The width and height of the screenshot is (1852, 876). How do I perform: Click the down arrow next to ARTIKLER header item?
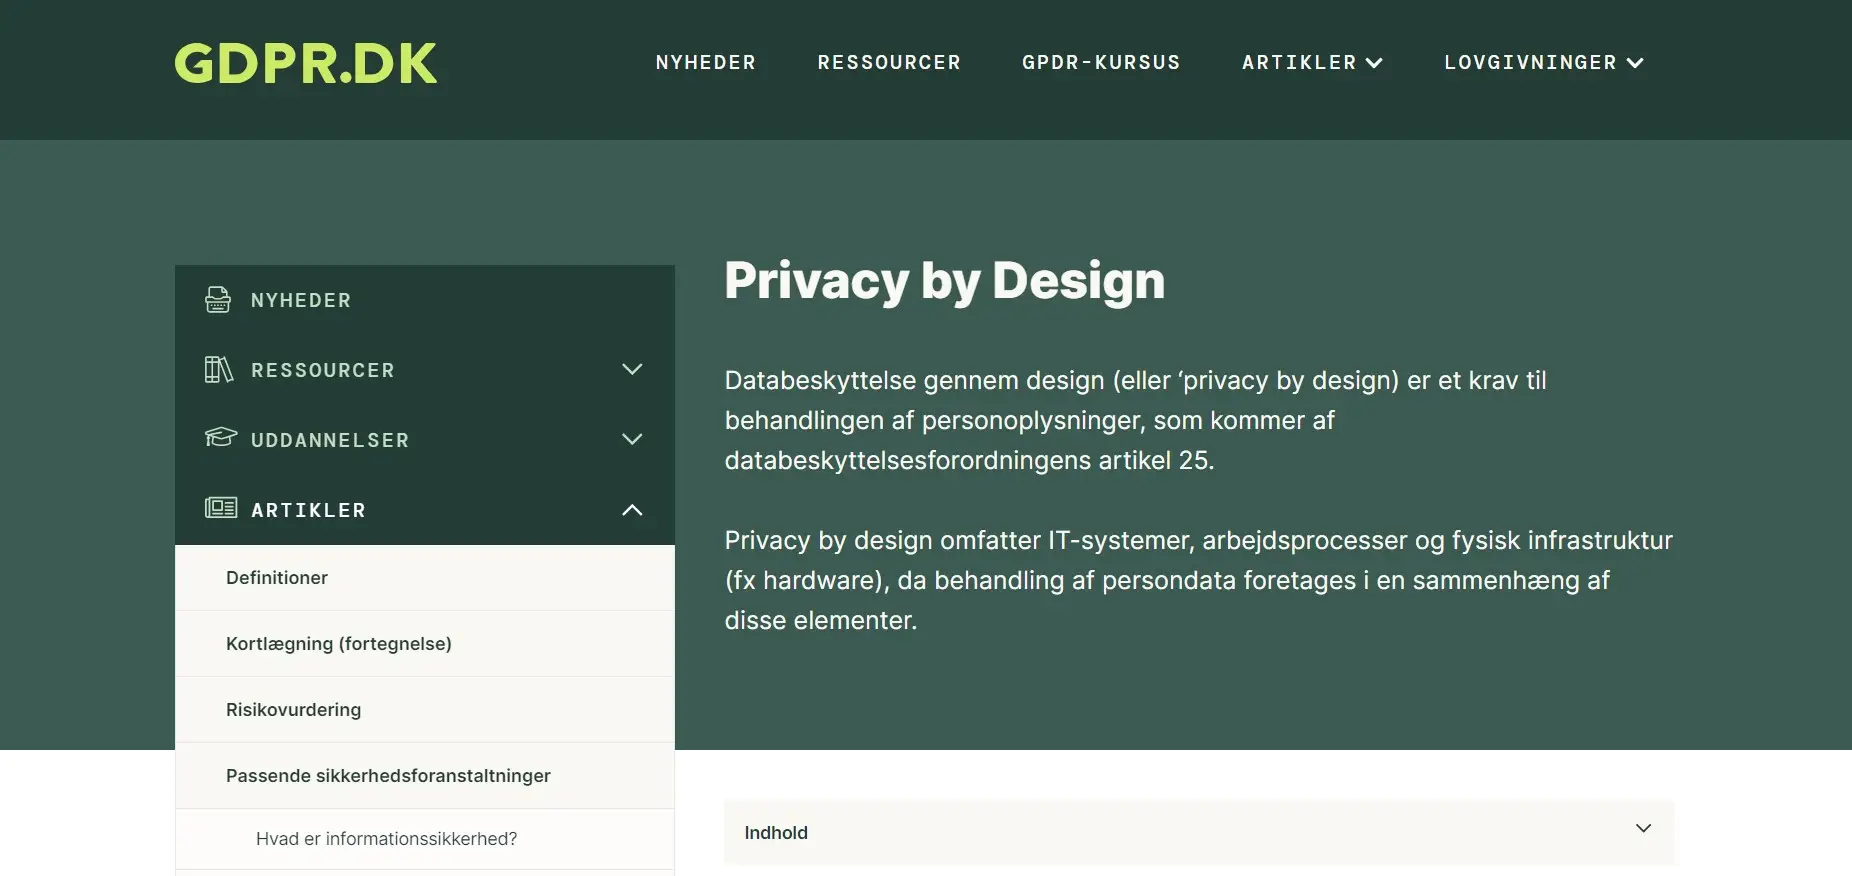1376,62
